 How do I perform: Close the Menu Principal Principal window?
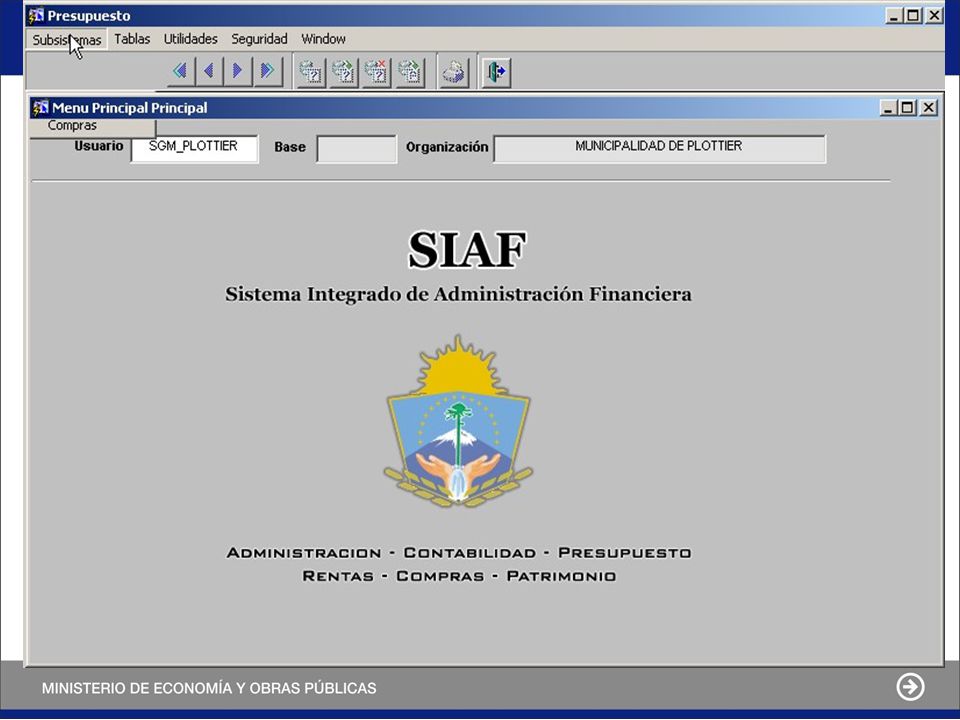929,108
